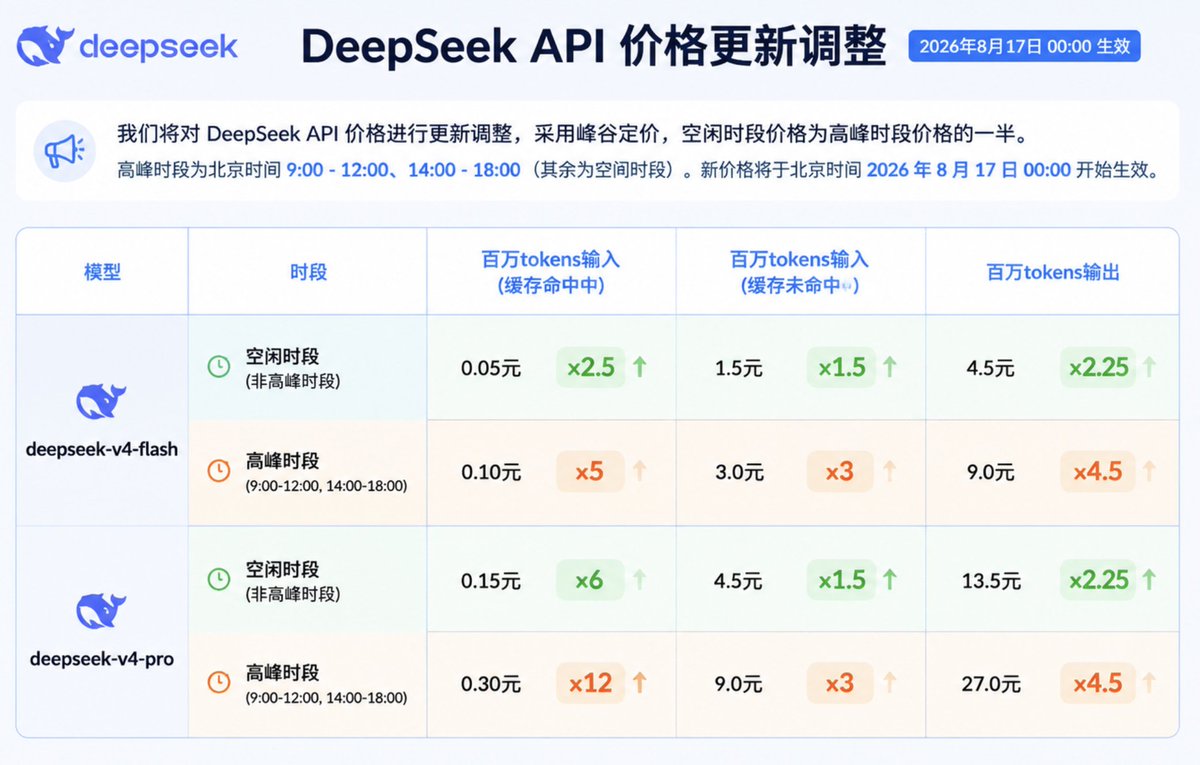Click the '1.5元' price cell
This screenshot has width=1200, height=765.
click(x=739, y=368)
